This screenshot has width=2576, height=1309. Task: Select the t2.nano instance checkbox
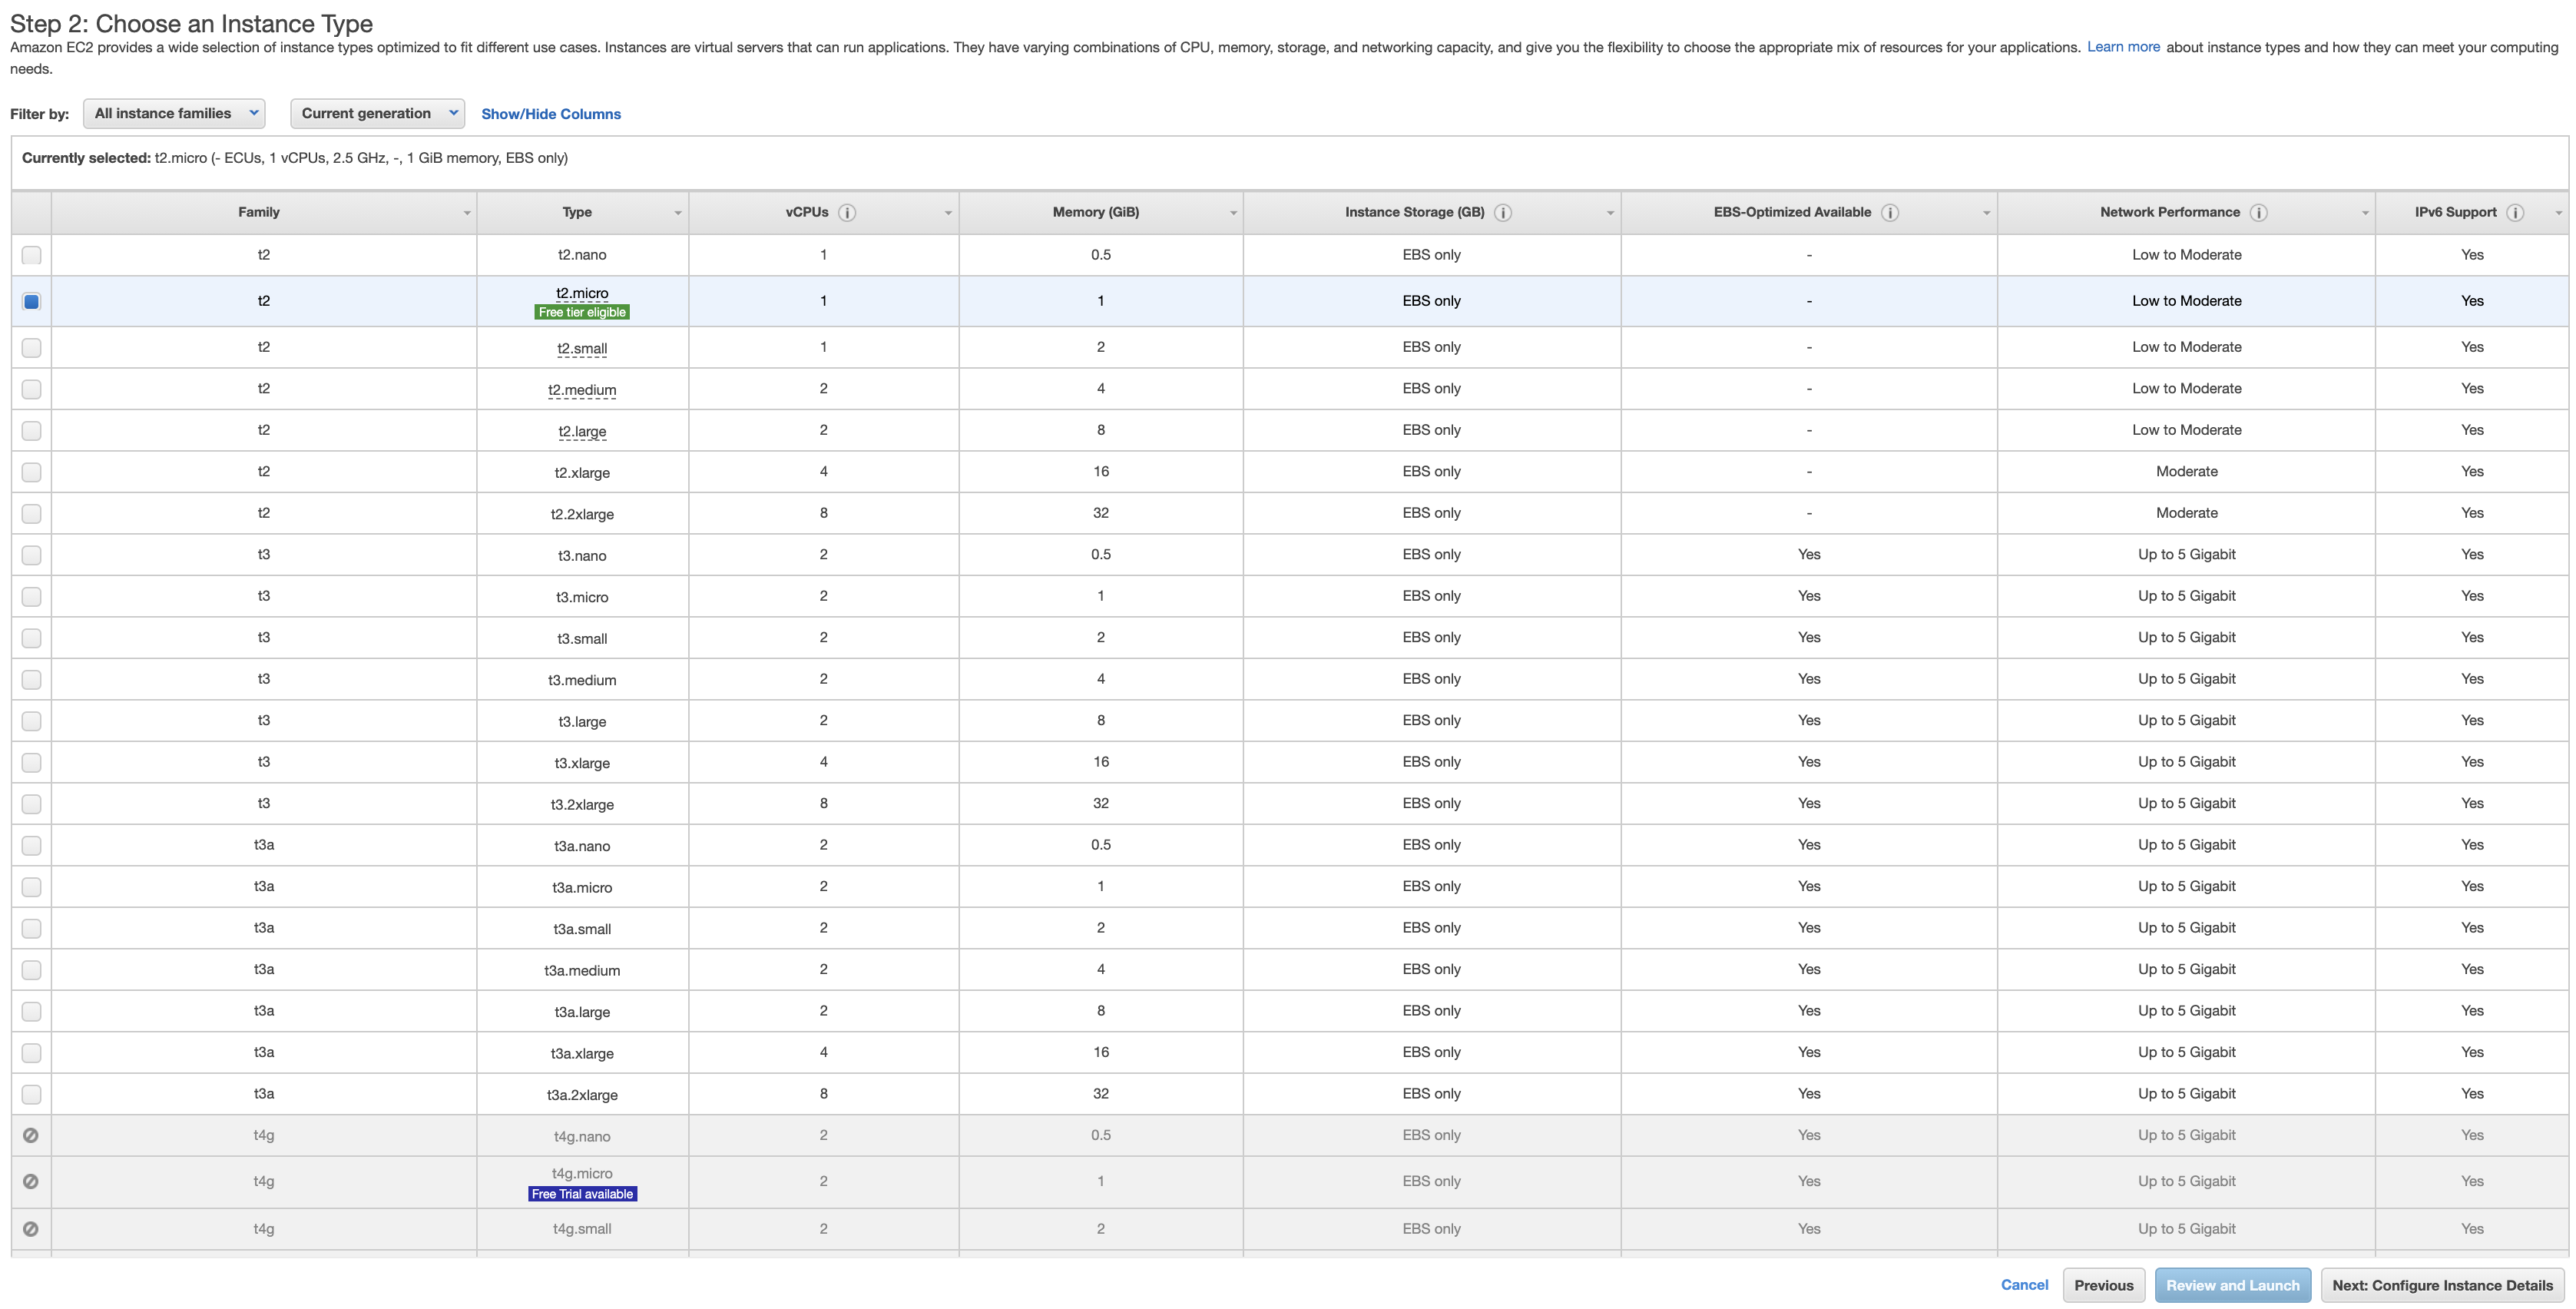tap(31, 255)
